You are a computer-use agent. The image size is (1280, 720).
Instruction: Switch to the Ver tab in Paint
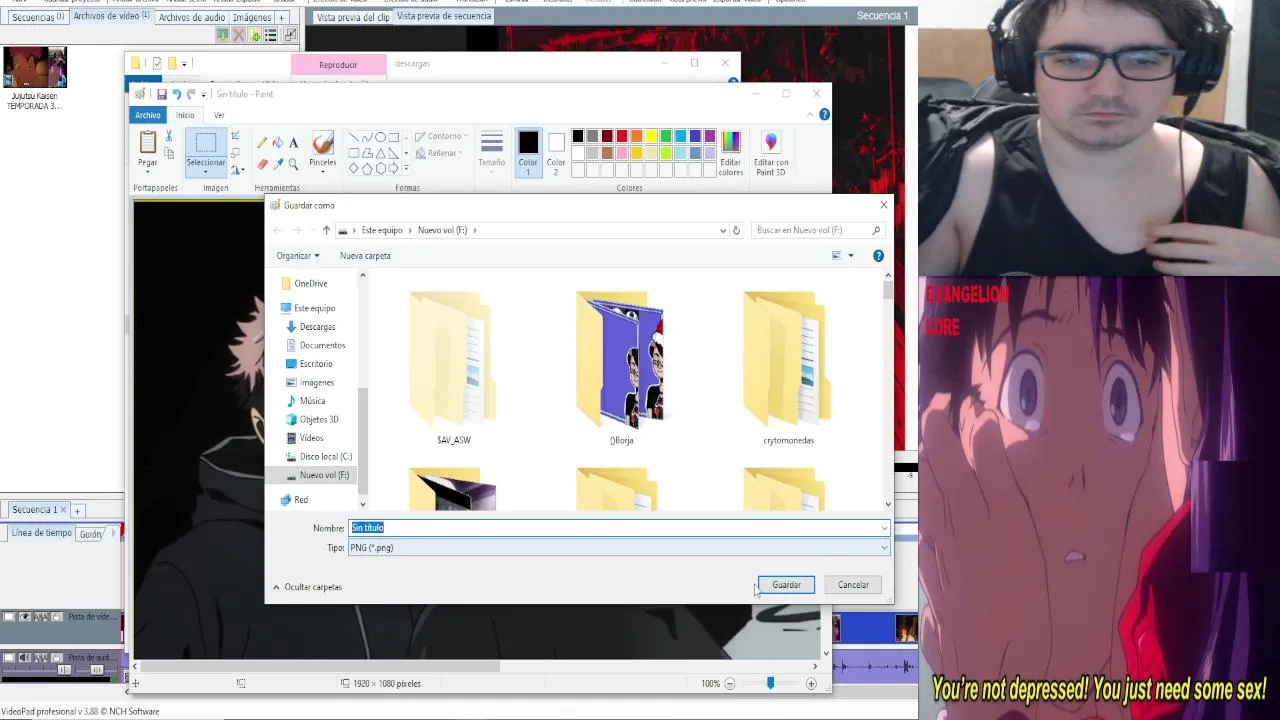coord(219,115)
